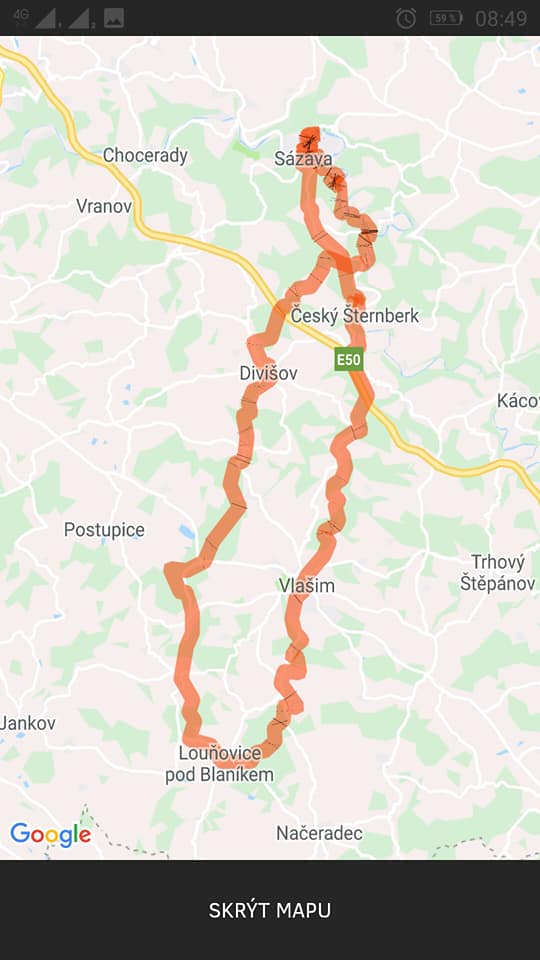Viewport: 540px width, 960px height.
Task: Tap the dark red route start at Sázava
Action: pos(309,140)
